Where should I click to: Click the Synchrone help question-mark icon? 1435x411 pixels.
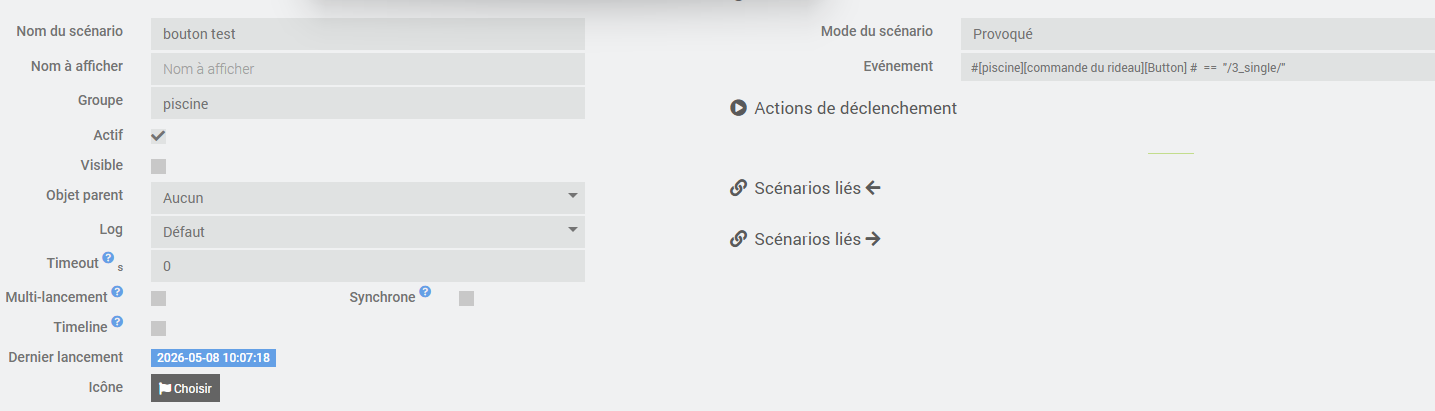click(425, 292)
